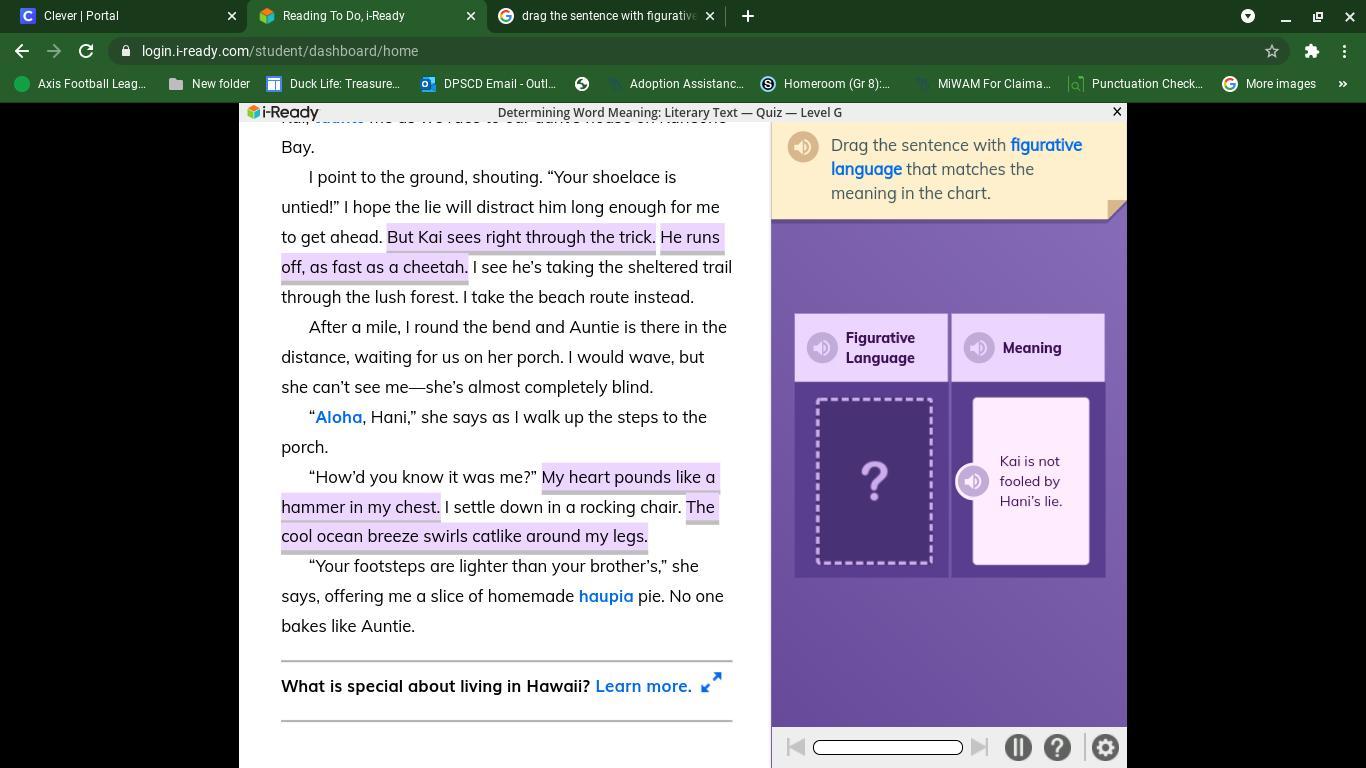Image resolution: width=1366 pixels, height=768 pixels.
Task: Open i-Ready settings gear
Action: pos(1105,747)
